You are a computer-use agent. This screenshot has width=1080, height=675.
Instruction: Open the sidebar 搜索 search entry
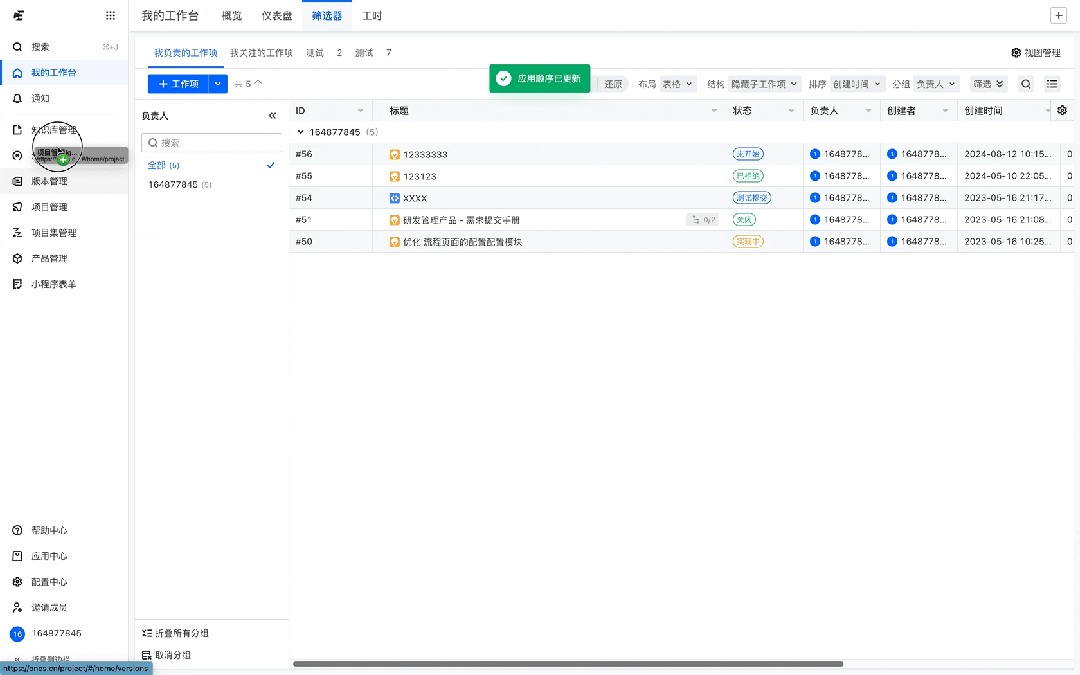tap(64, 47)
